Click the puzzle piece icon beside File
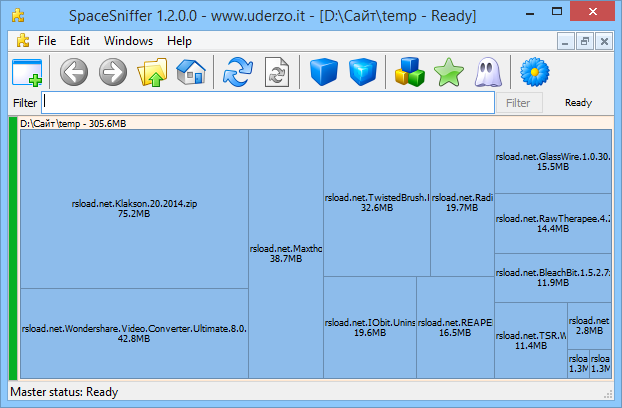The image size is (622, 408). (x=23, y=41)
